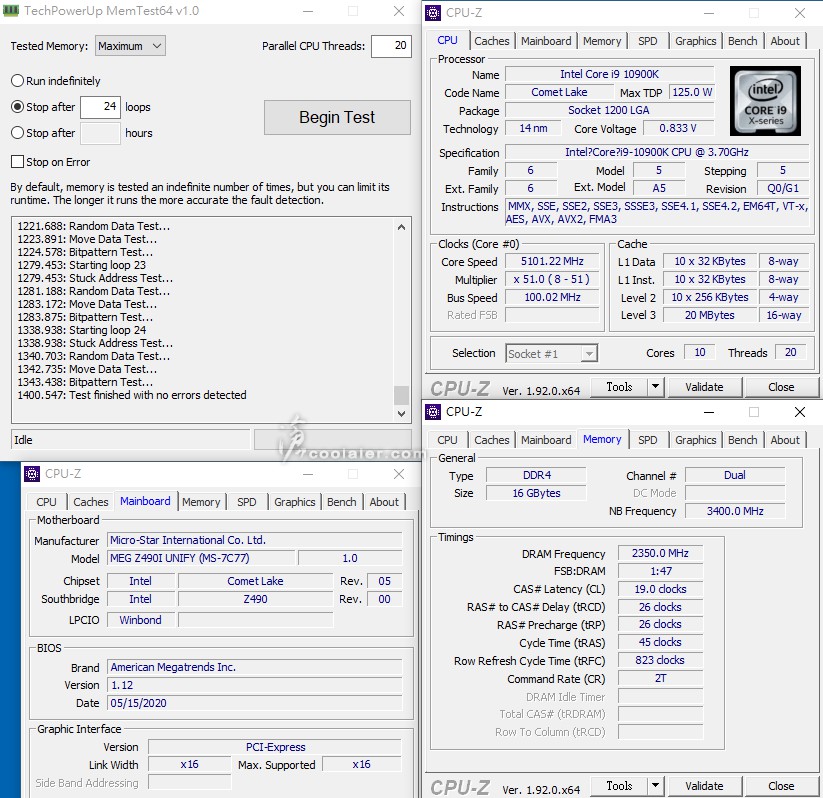The image size is (823, 798).
Task: Click the log scrollbar down arrow
Action: [x=401, y=414]
